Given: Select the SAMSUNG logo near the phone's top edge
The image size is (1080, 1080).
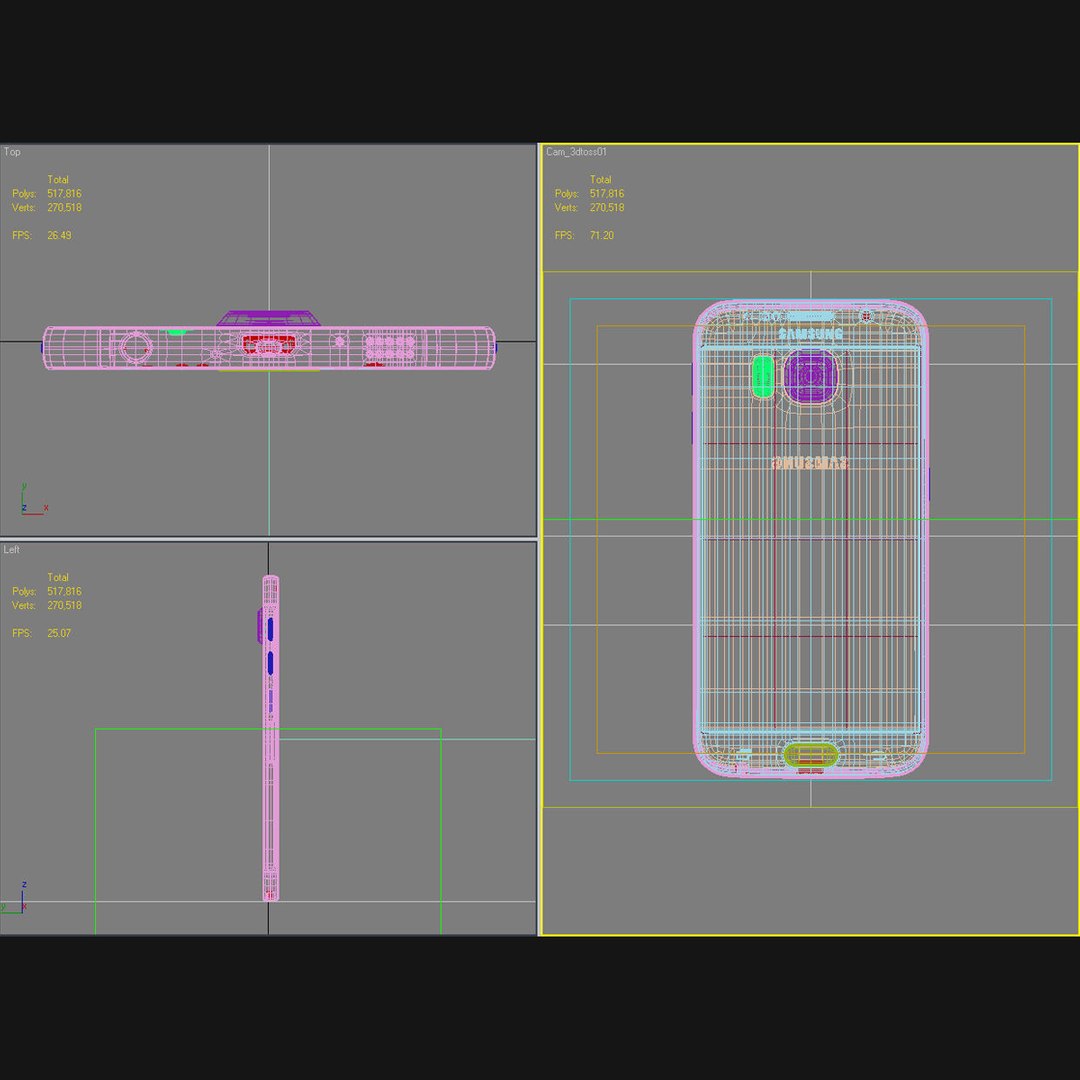Looking at the screenshot, I should coord(811,335).
